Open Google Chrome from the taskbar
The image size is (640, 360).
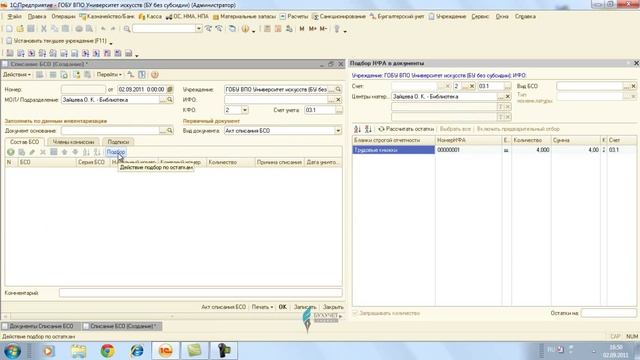107,351
